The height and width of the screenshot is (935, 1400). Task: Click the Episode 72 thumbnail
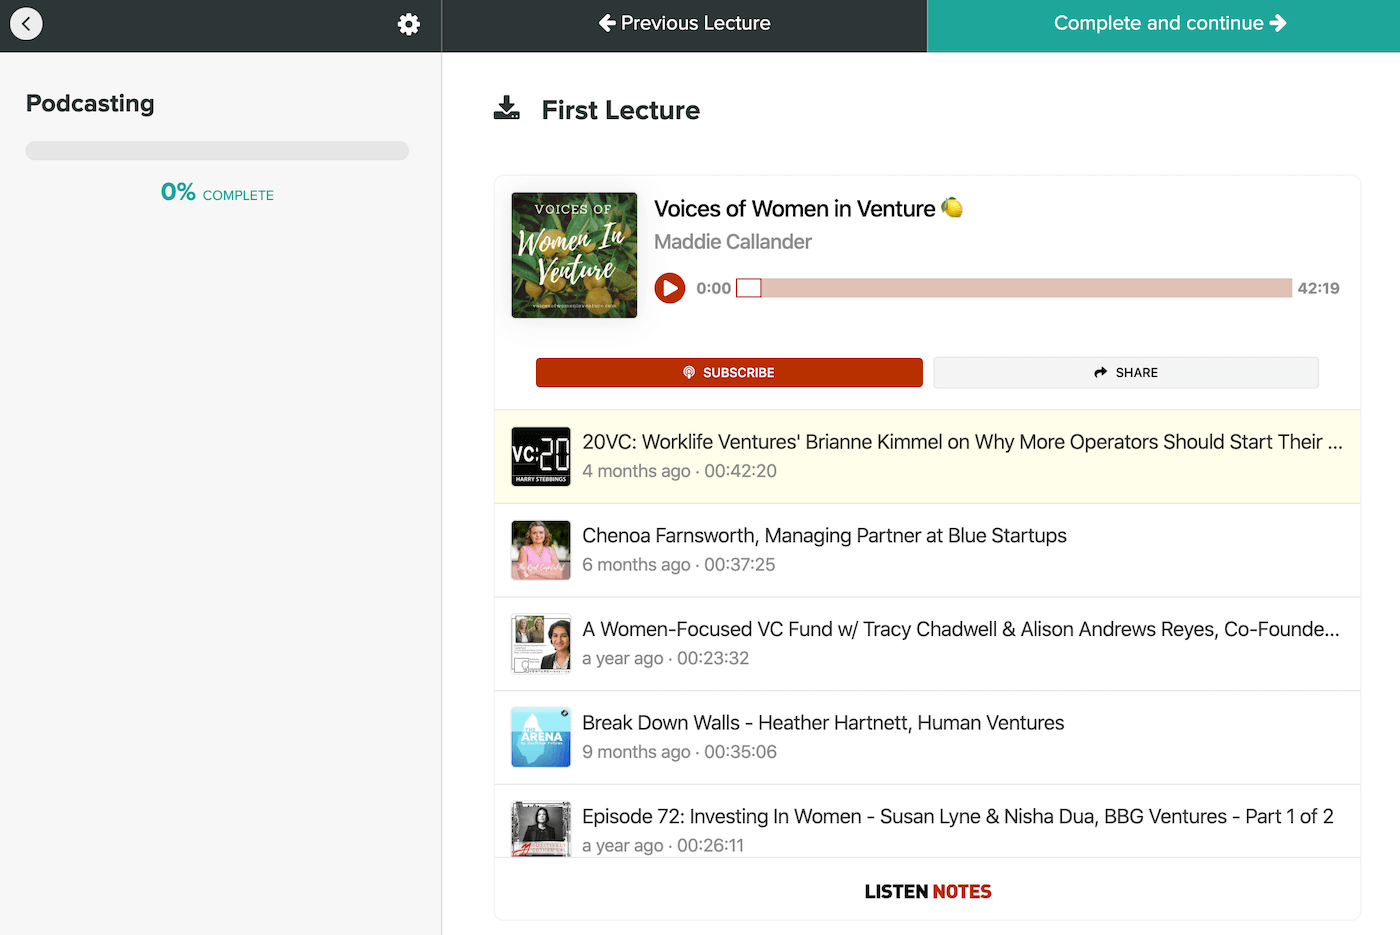[x=541, y=829]
